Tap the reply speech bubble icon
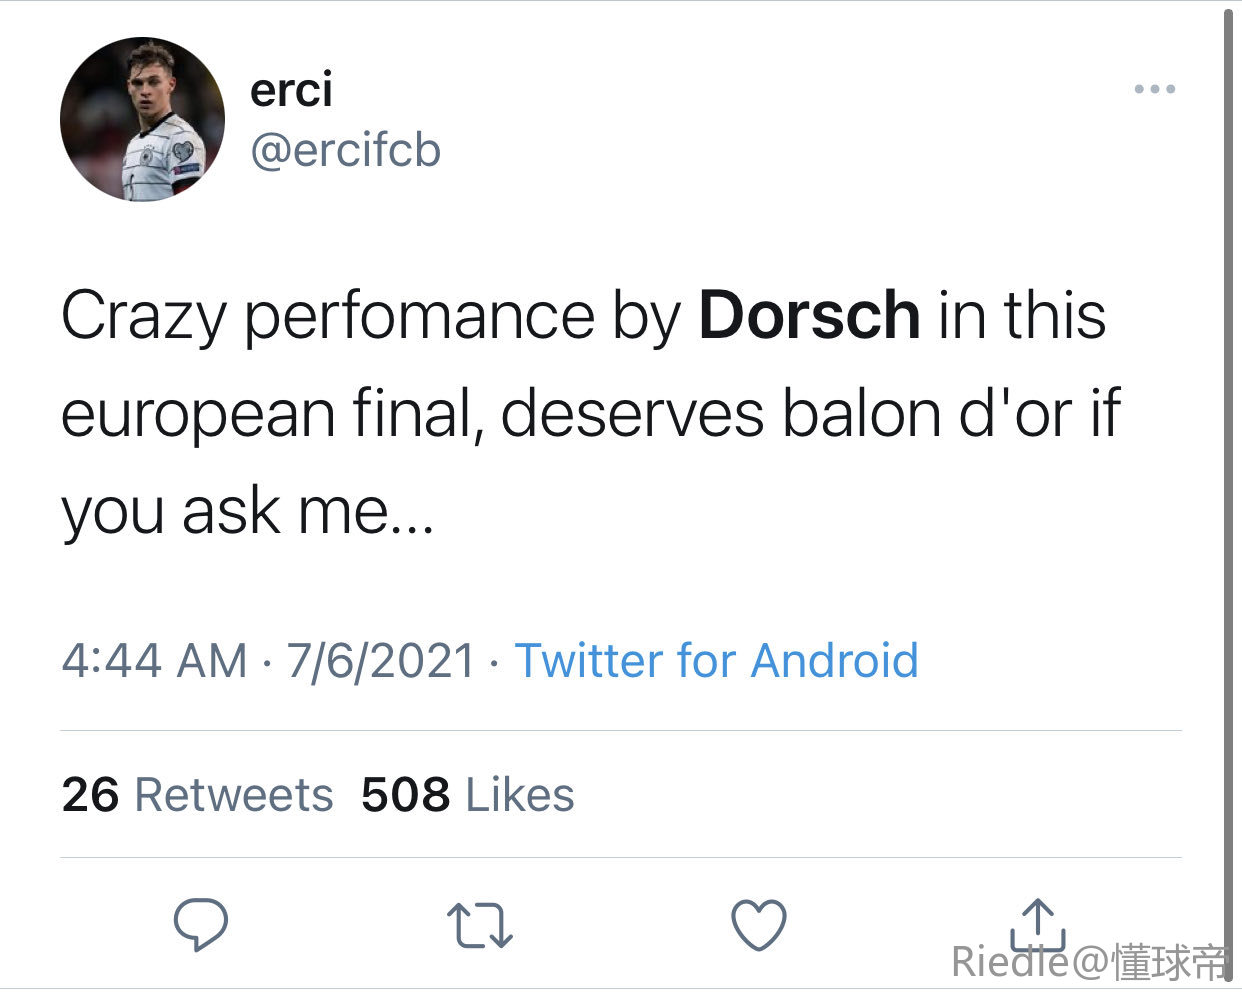 point(201,925)
